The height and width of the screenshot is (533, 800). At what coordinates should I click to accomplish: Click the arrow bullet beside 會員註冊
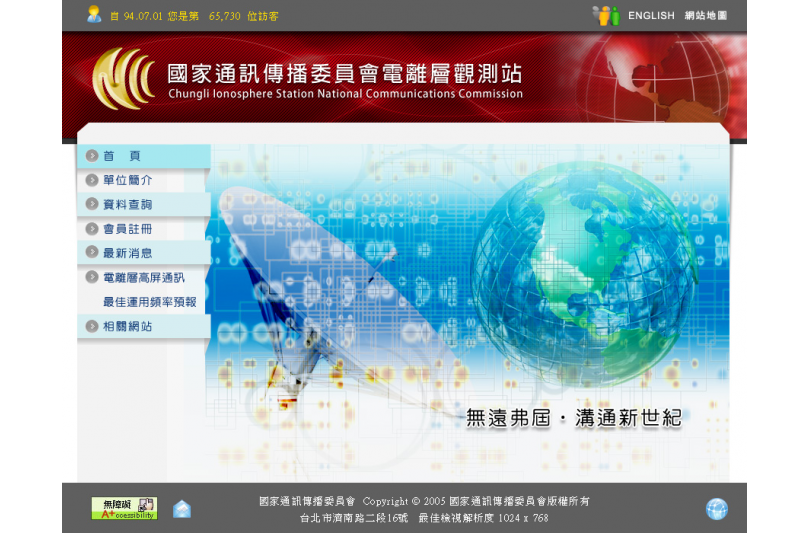pos(92,229)
